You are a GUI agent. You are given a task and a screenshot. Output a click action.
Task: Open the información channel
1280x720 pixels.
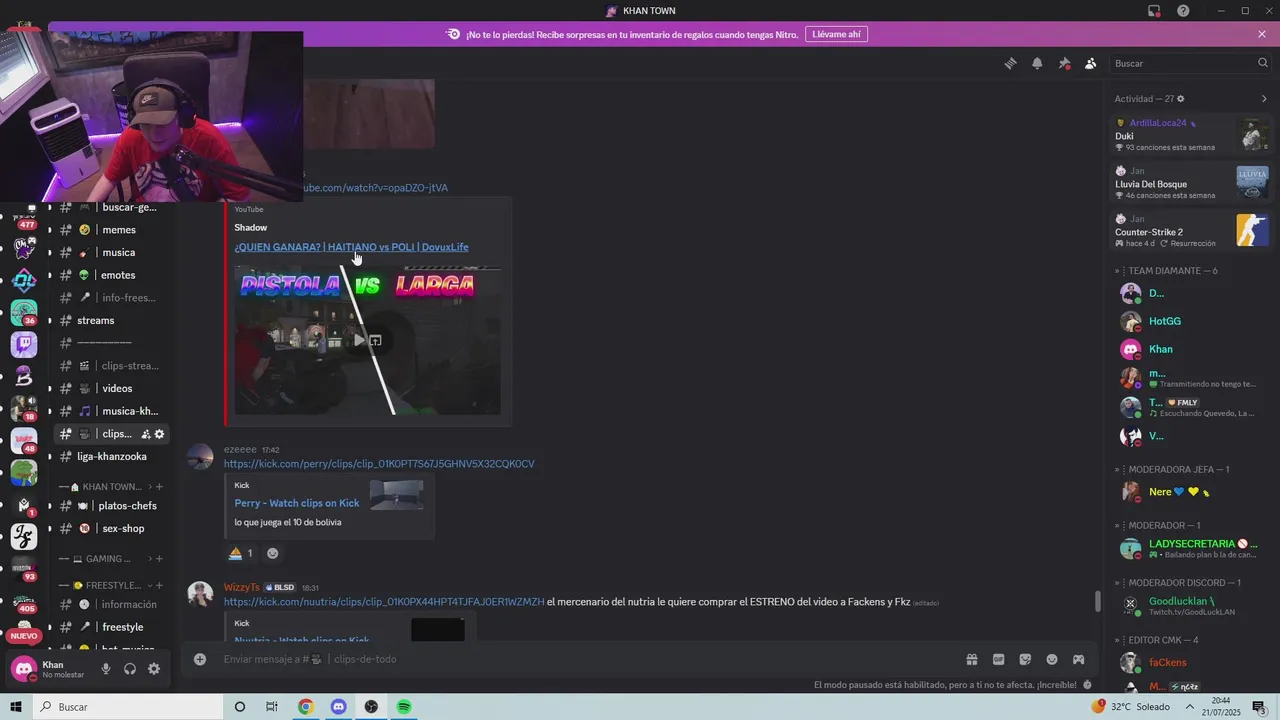pos(110,604)
